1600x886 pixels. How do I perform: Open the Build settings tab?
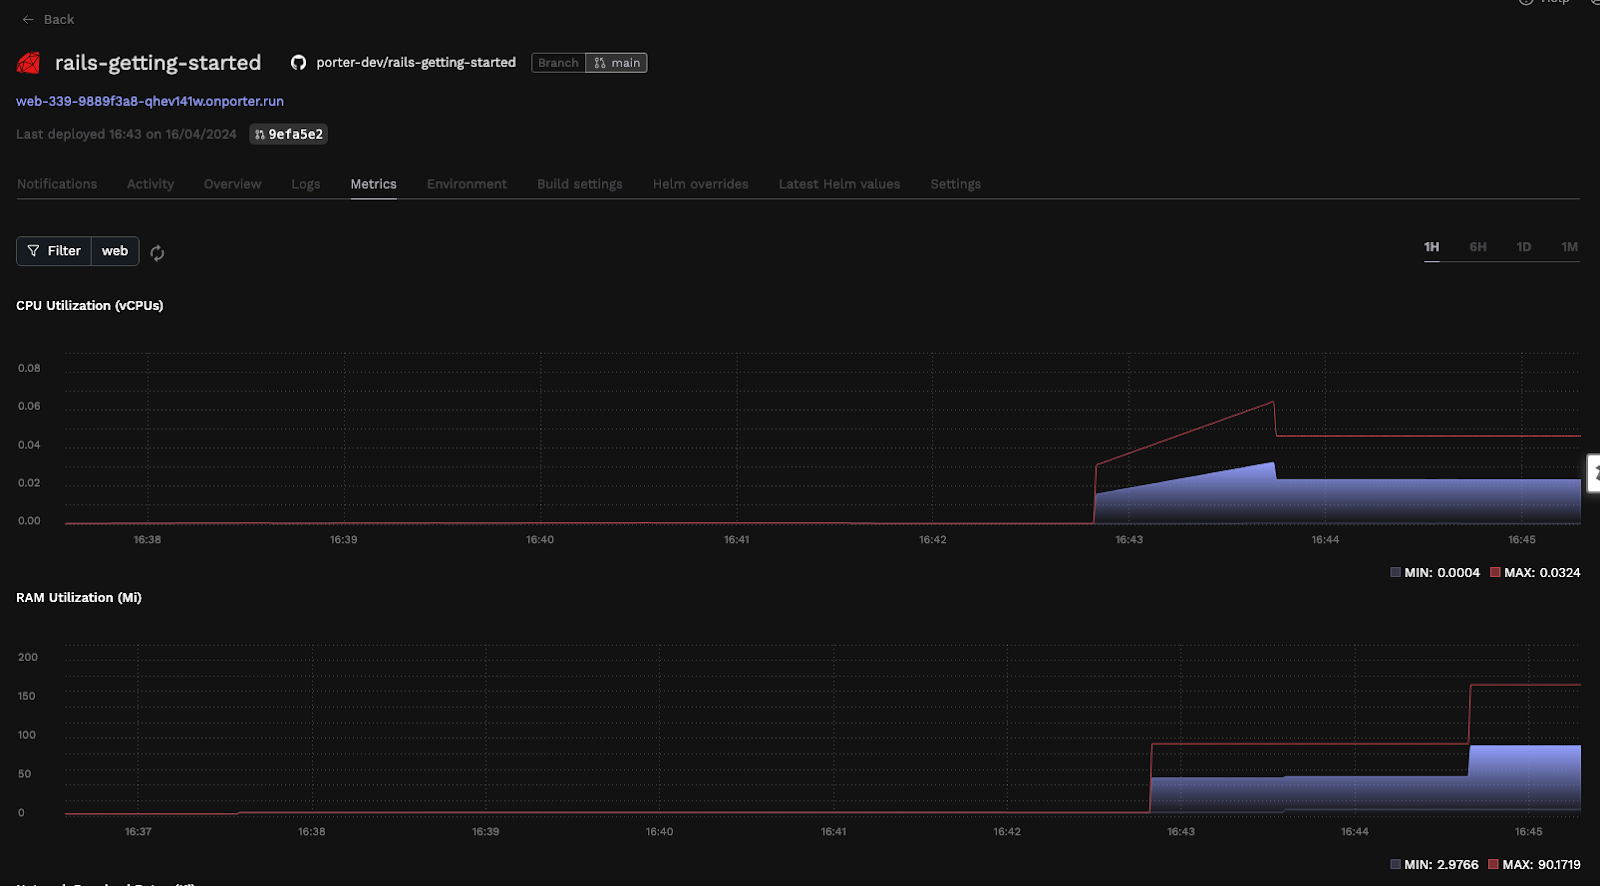(580, 184)
